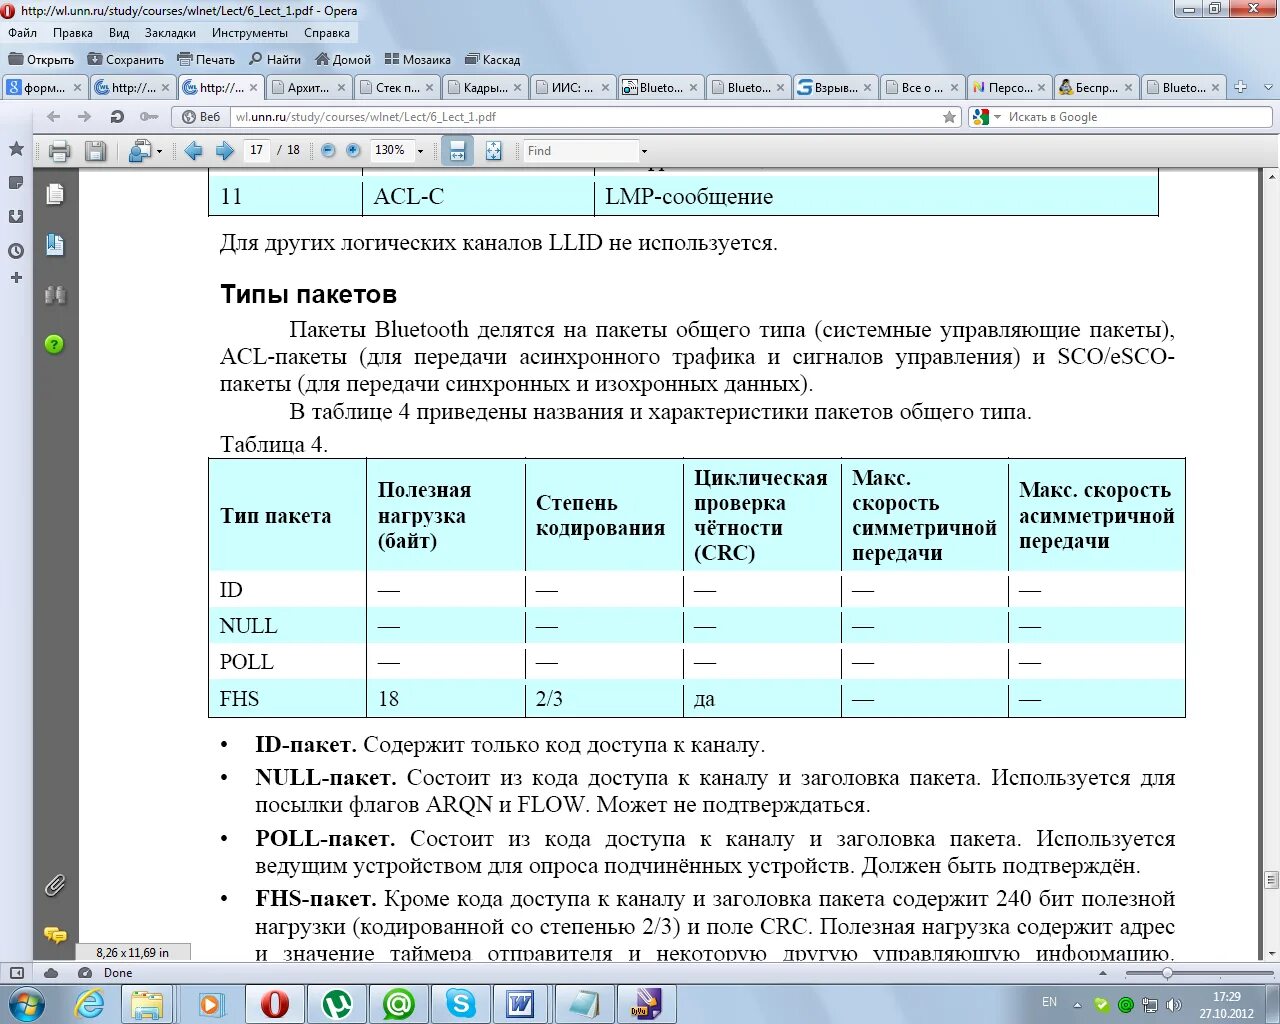Screen dimensions: 1280x1024
Task: Zoom out with the minus magnifier icon
Action: [328, 150]
